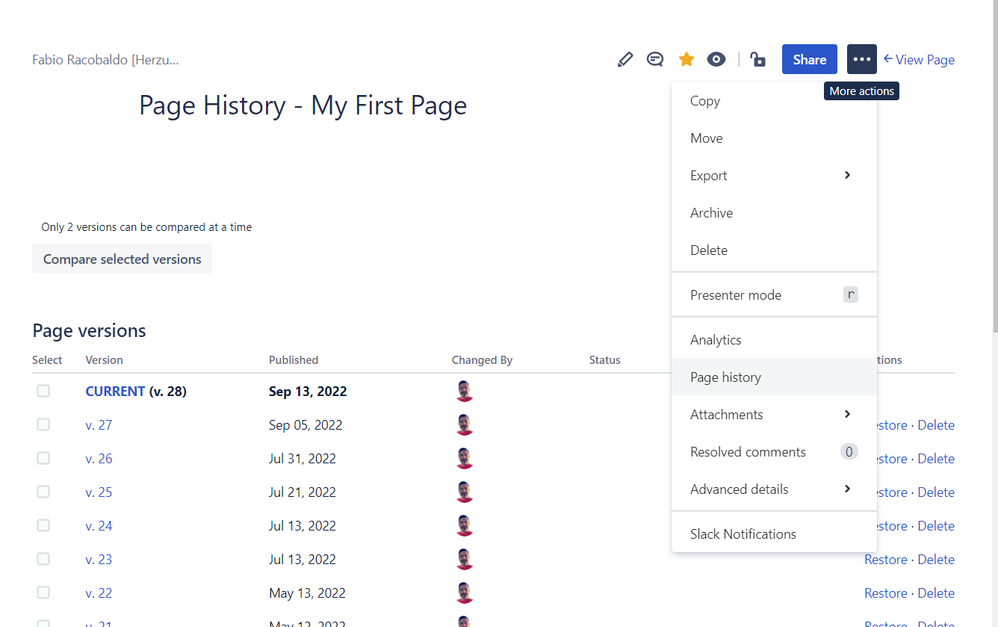Delete version v. 22
Viewport: 998px width, 627px height.
[x=936, y=593]
